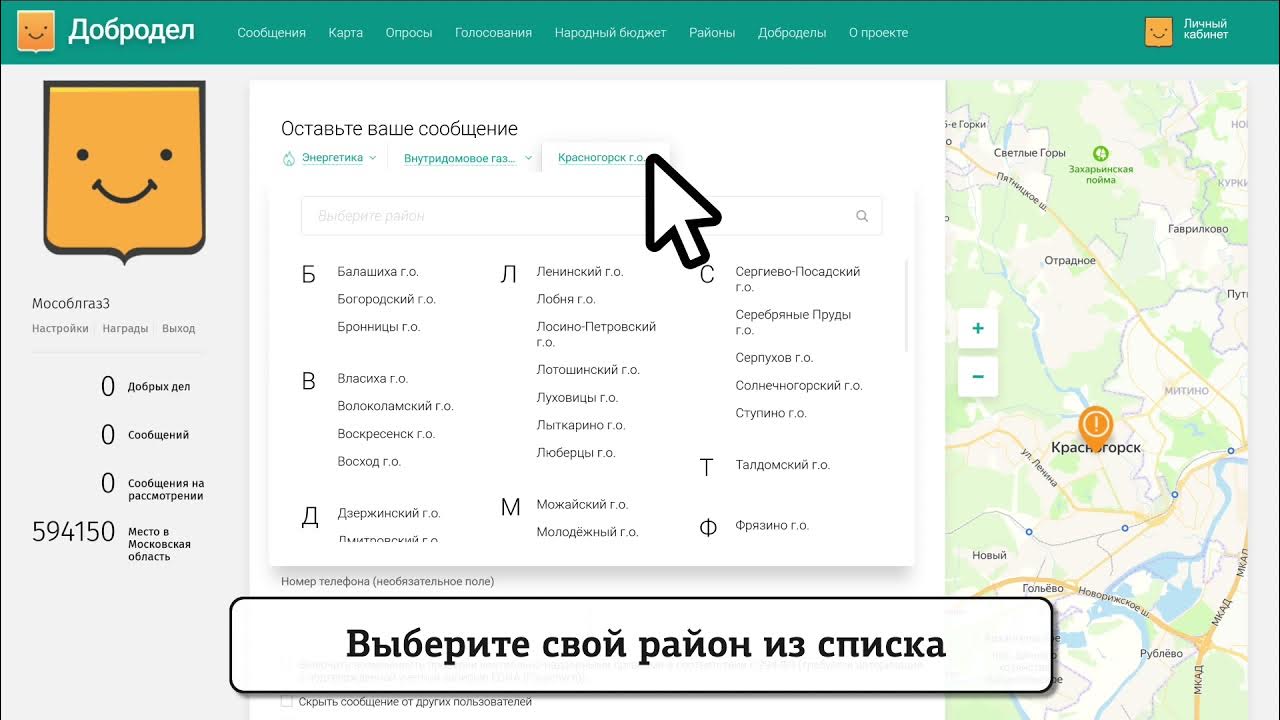This screenshot has width=1280, height=720.
Task: Click the Добрых дел counter label
Action: pos(159,387)
